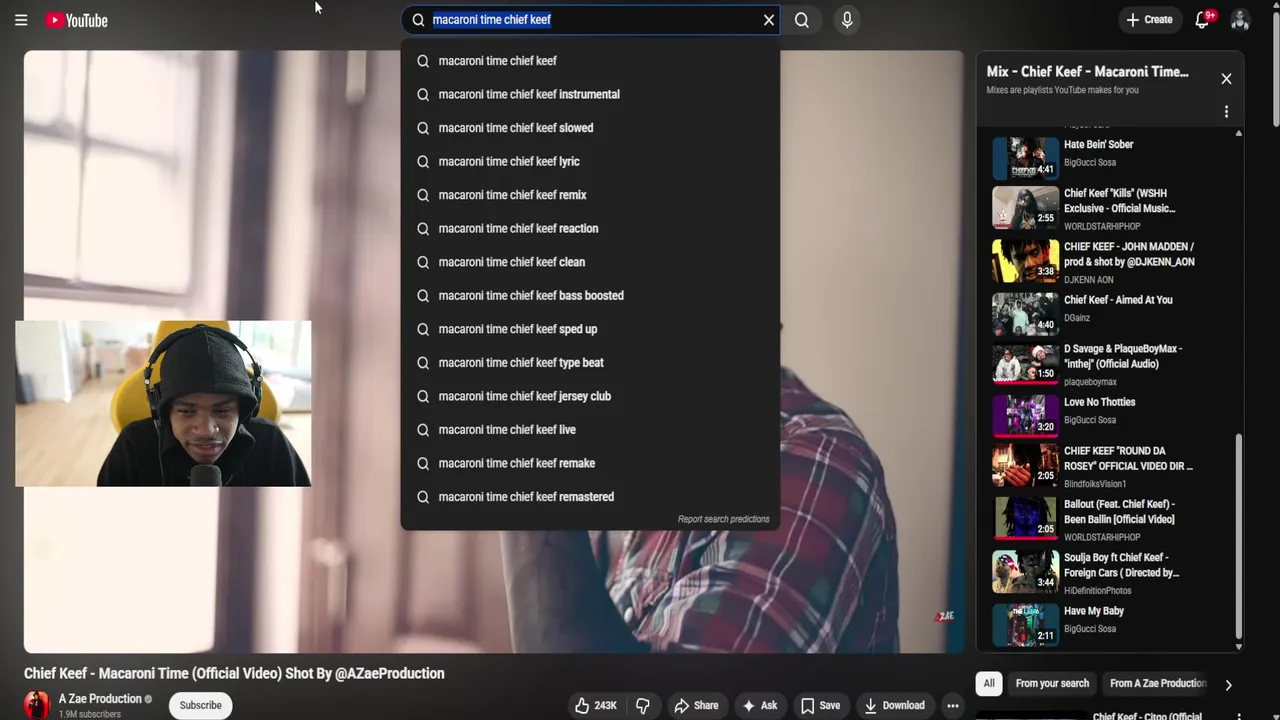Download the video

click(894, 705)
